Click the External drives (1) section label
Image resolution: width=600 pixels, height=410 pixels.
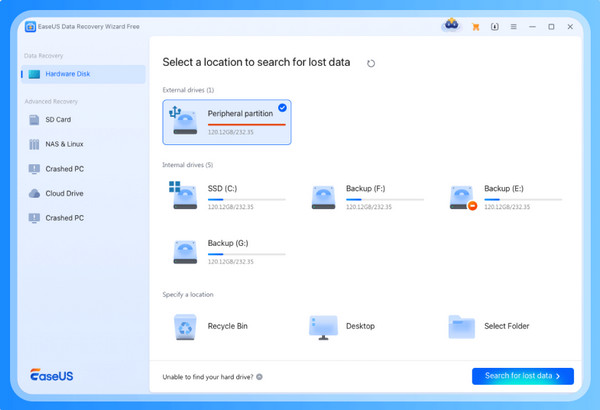(x=188, y=90)
